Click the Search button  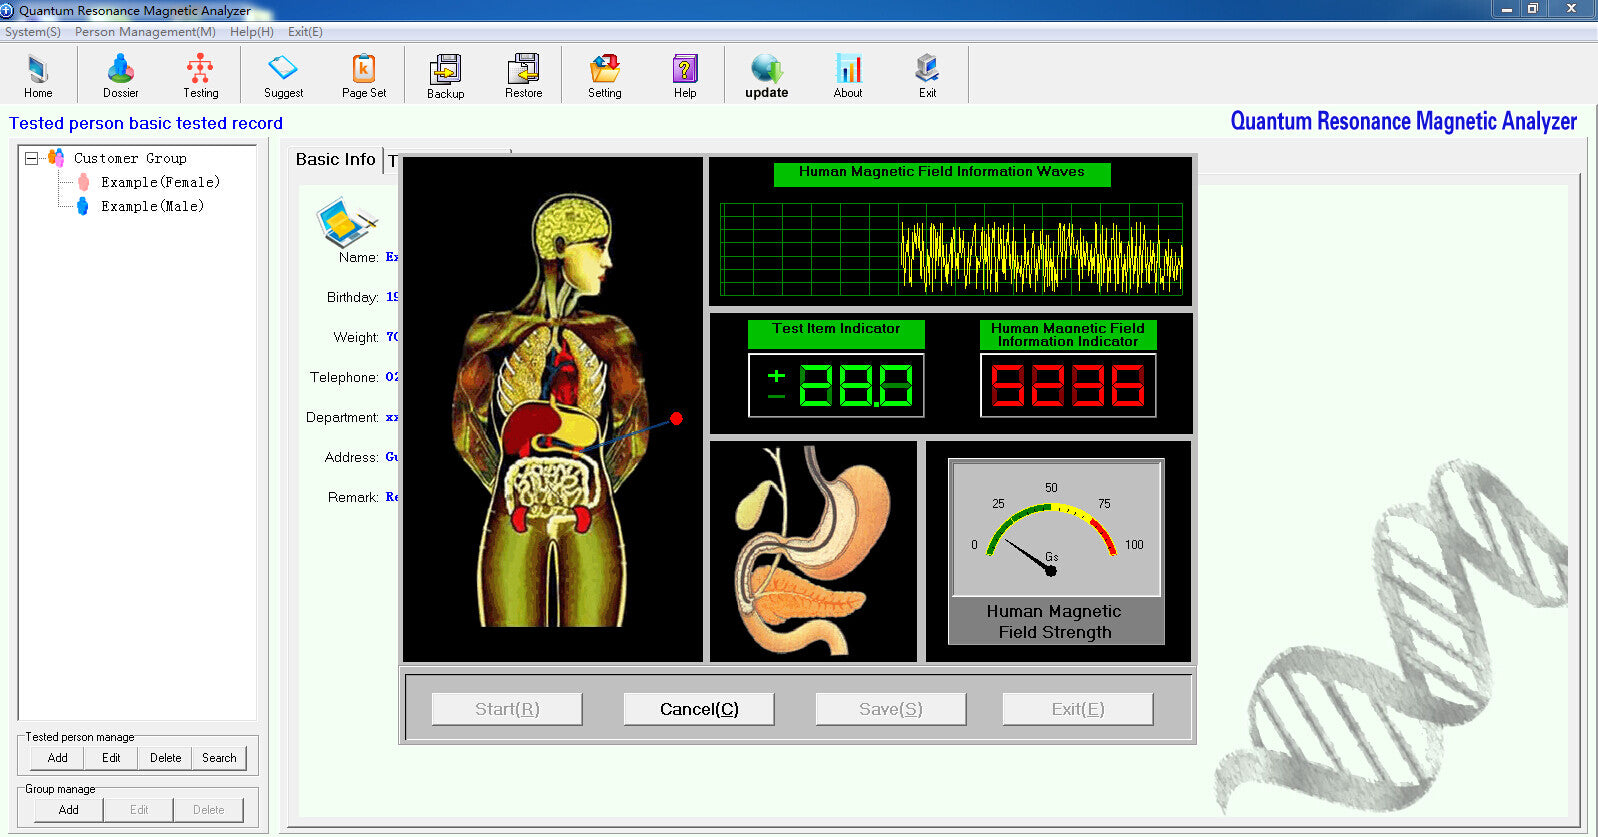[219, 758]
